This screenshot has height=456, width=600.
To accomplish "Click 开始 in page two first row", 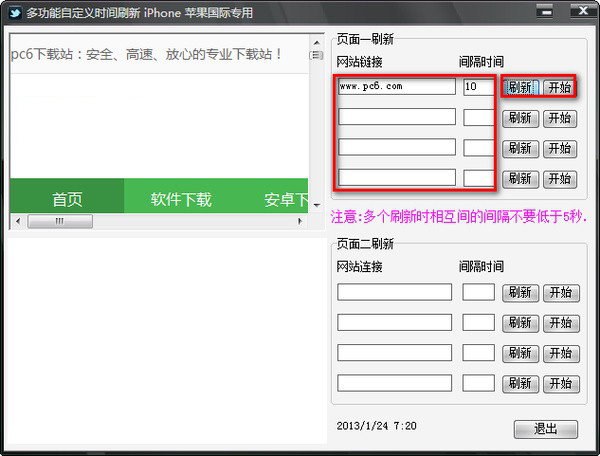I will 561,293.
